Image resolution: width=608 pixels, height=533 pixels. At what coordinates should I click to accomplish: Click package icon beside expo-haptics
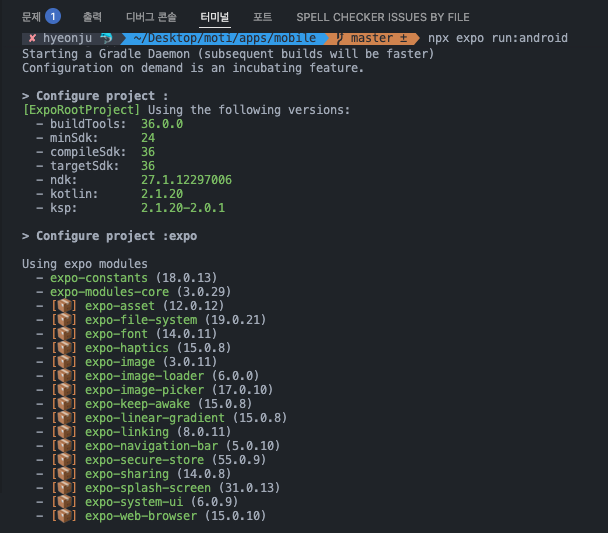65,348
